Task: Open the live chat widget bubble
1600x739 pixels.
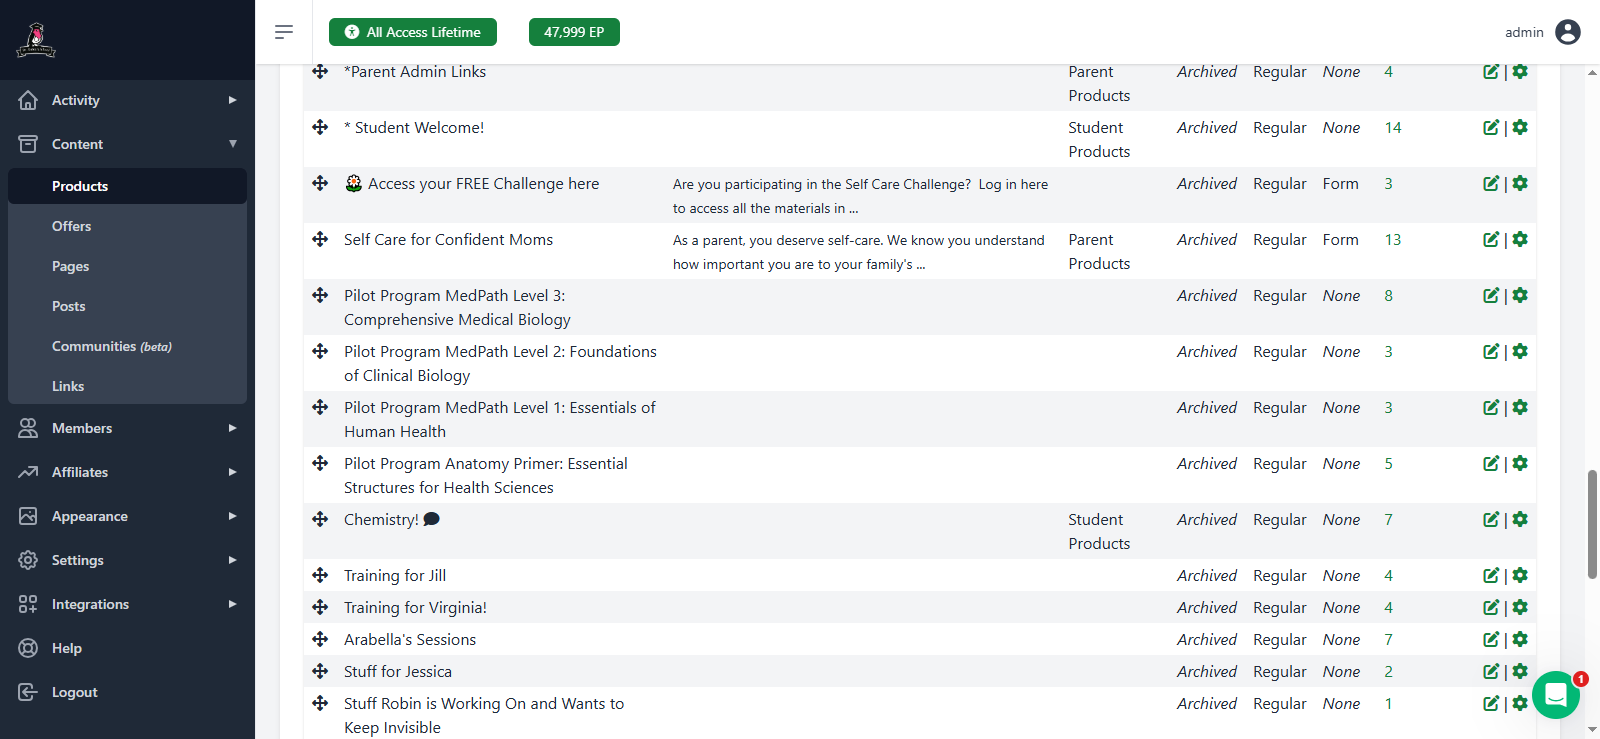Action: pos(1555,694)
